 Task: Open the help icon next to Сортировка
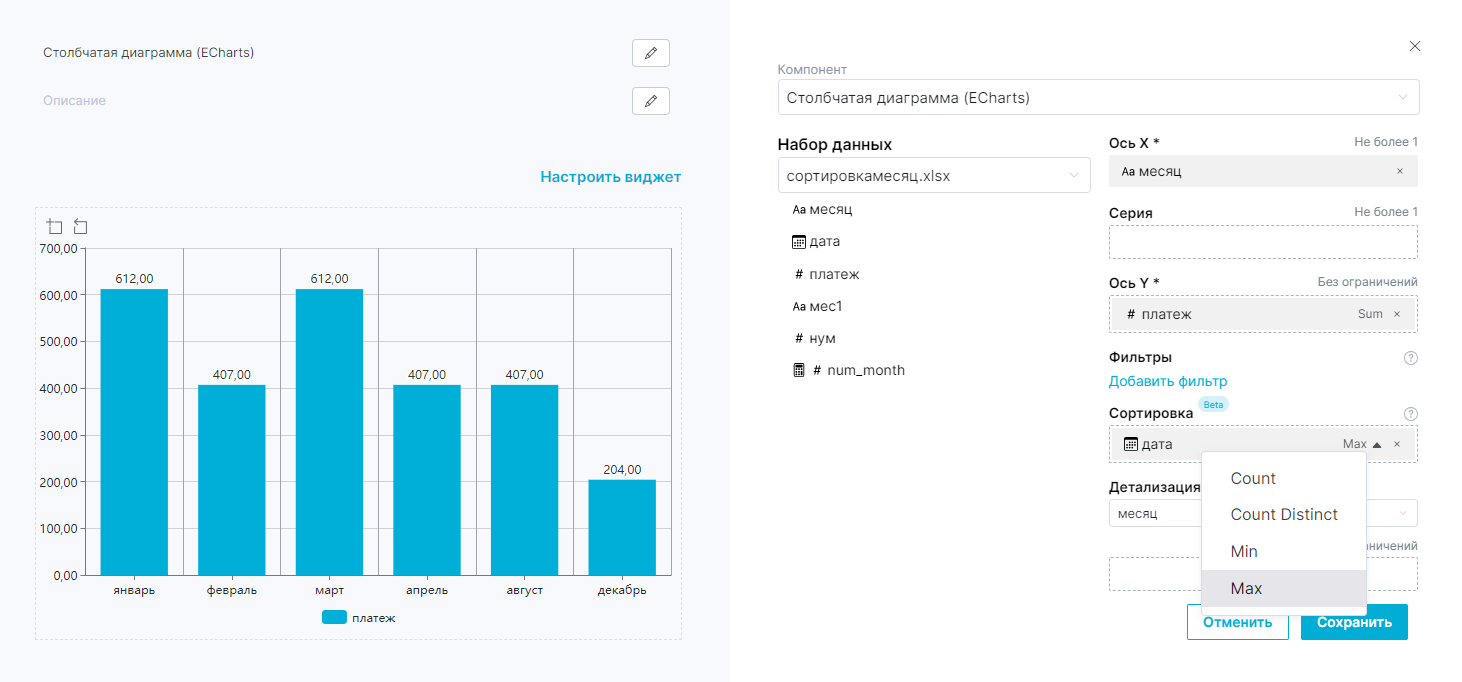point(1411,414)
